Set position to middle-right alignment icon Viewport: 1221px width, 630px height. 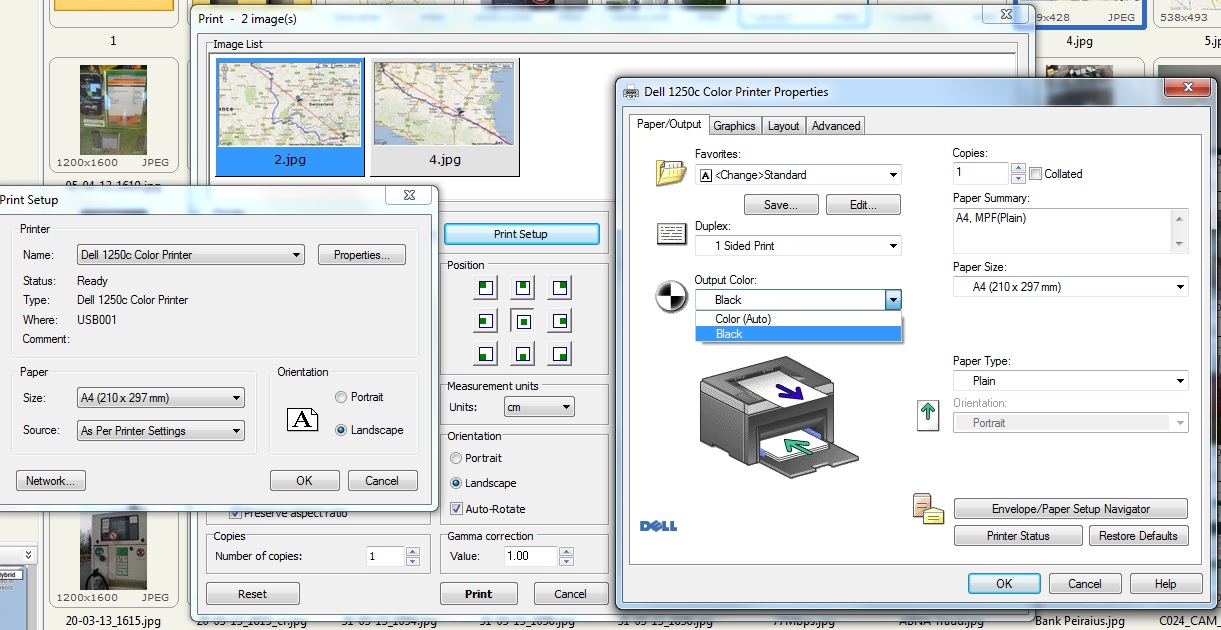[560, 321]
